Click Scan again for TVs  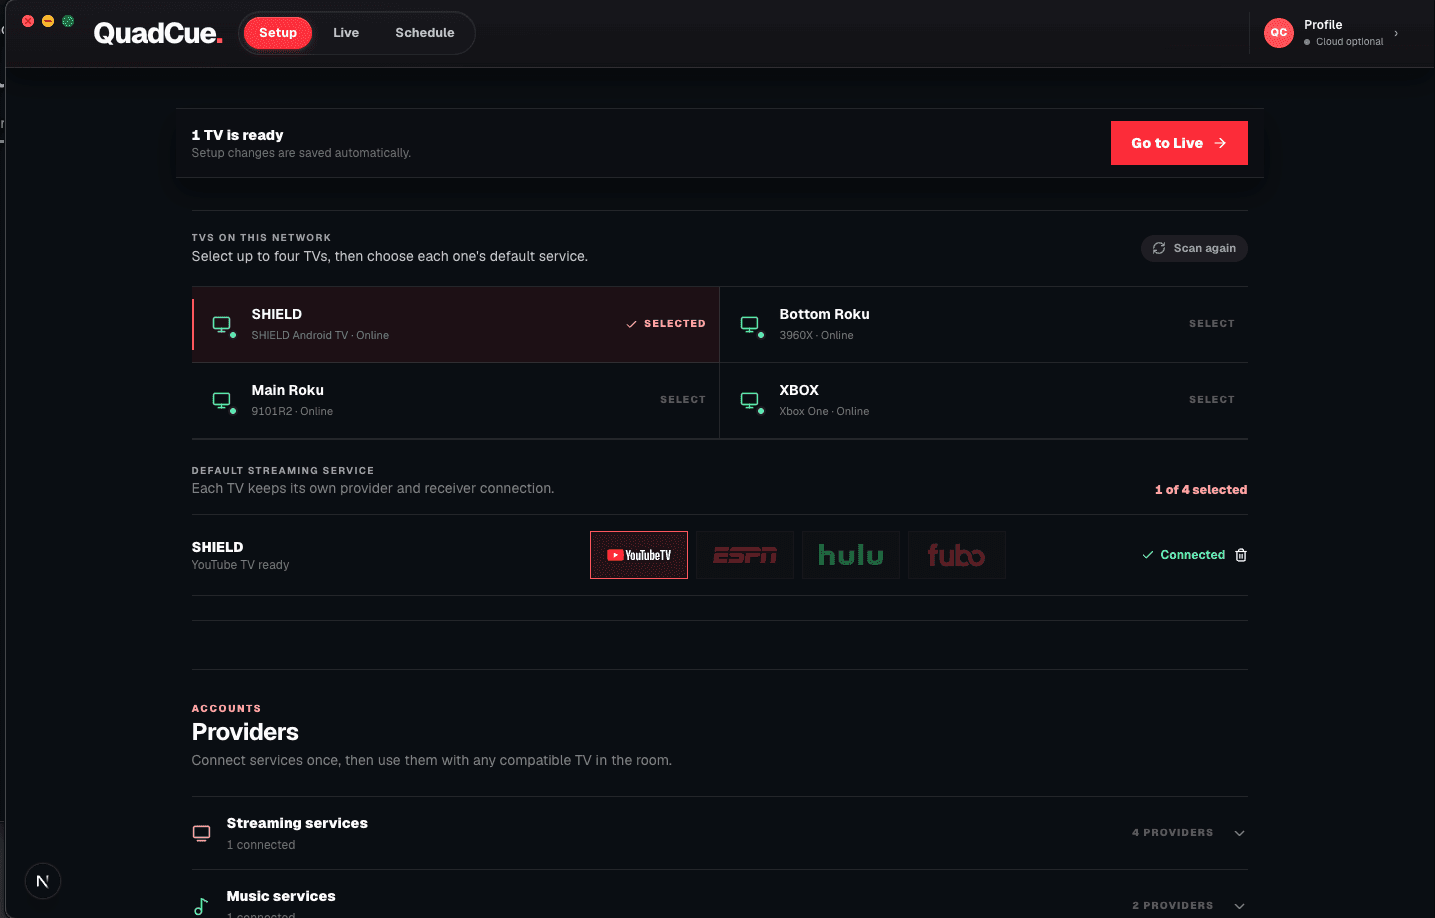tap(1194, 248)
